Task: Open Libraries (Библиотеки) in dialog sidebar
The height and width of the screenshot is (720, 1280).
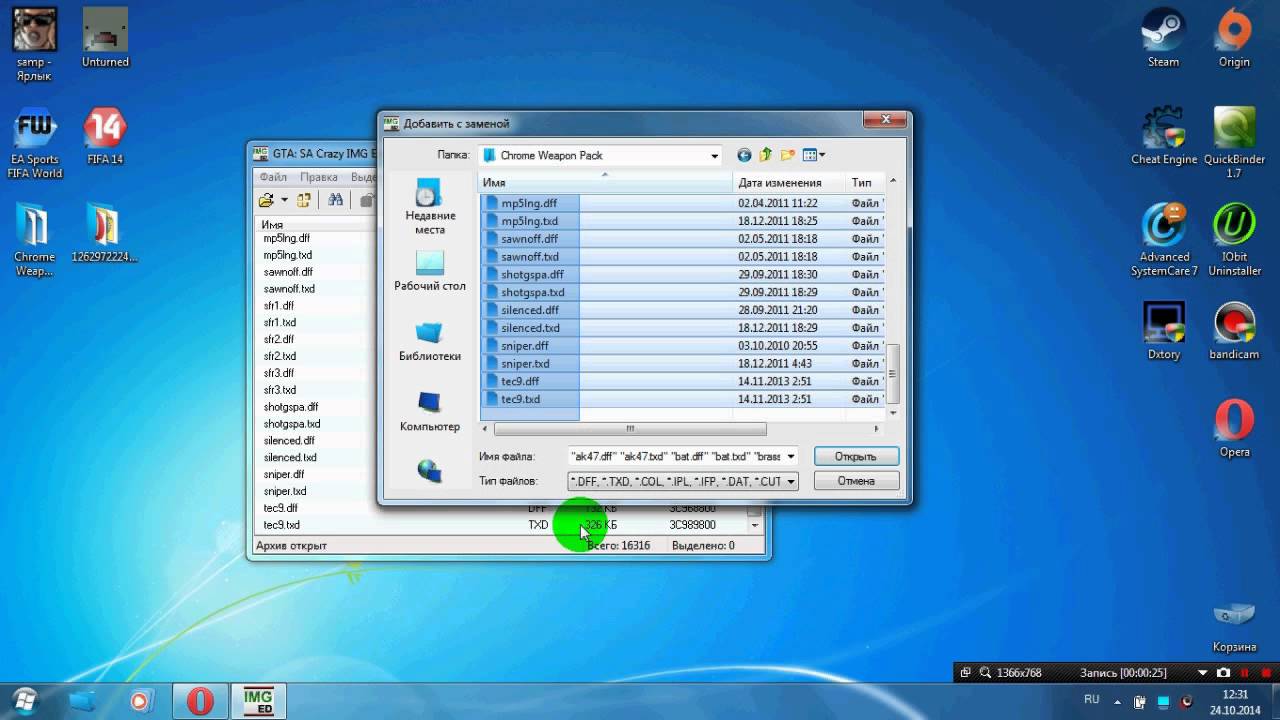Action: click(430, 341)
